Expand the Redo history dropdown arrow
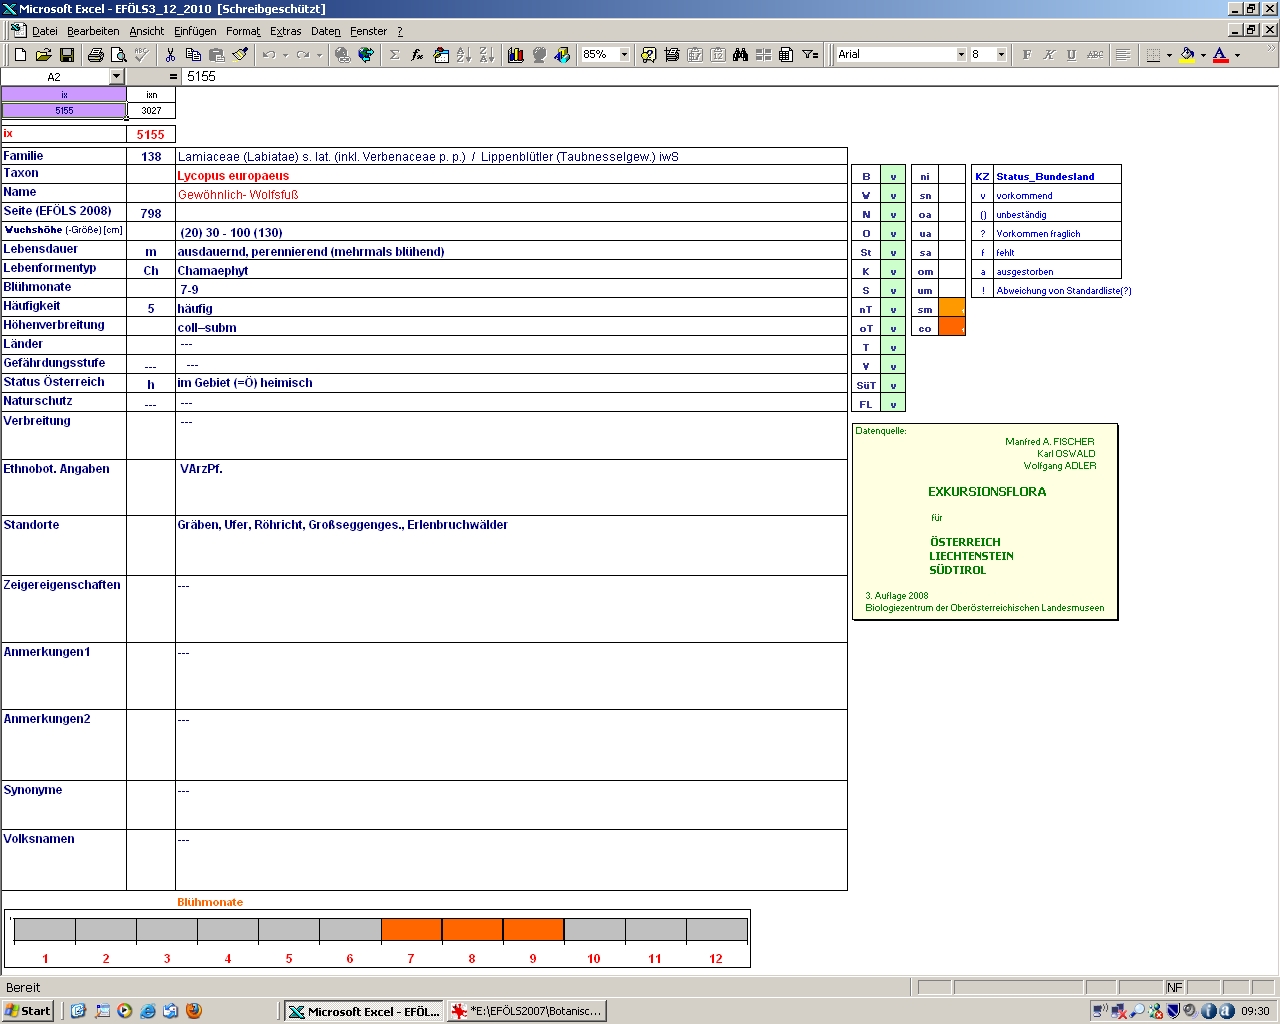 [319, 55]
